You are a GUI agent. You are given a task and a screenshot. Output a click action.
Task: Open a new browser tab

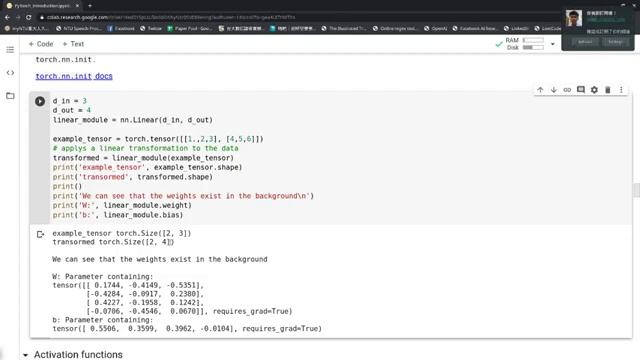coord(90,6)
